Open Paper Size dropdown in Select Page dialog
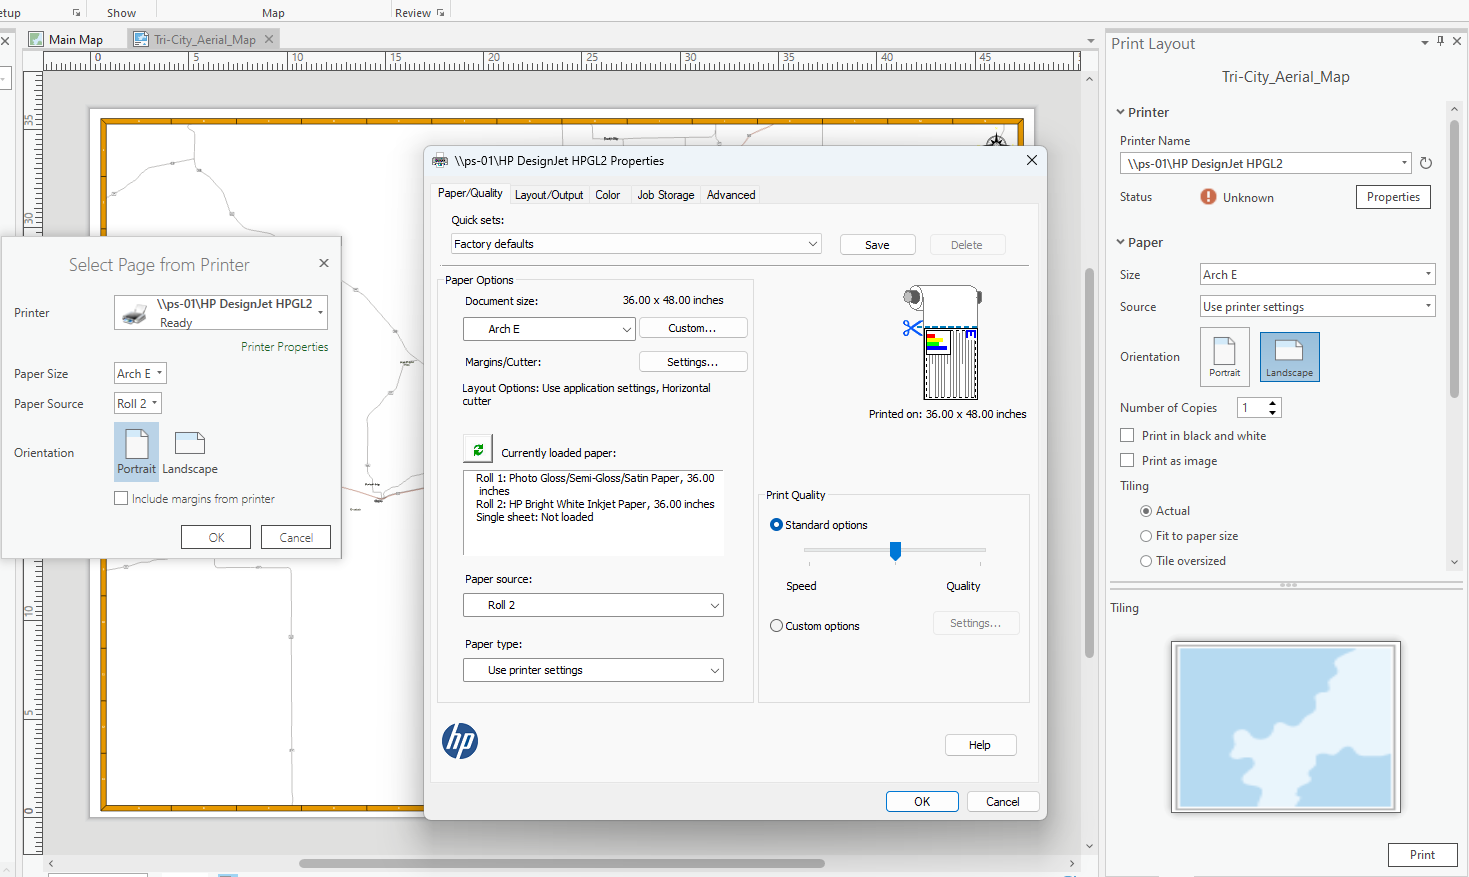1469x877 pixels. click(x=140, y=373)
